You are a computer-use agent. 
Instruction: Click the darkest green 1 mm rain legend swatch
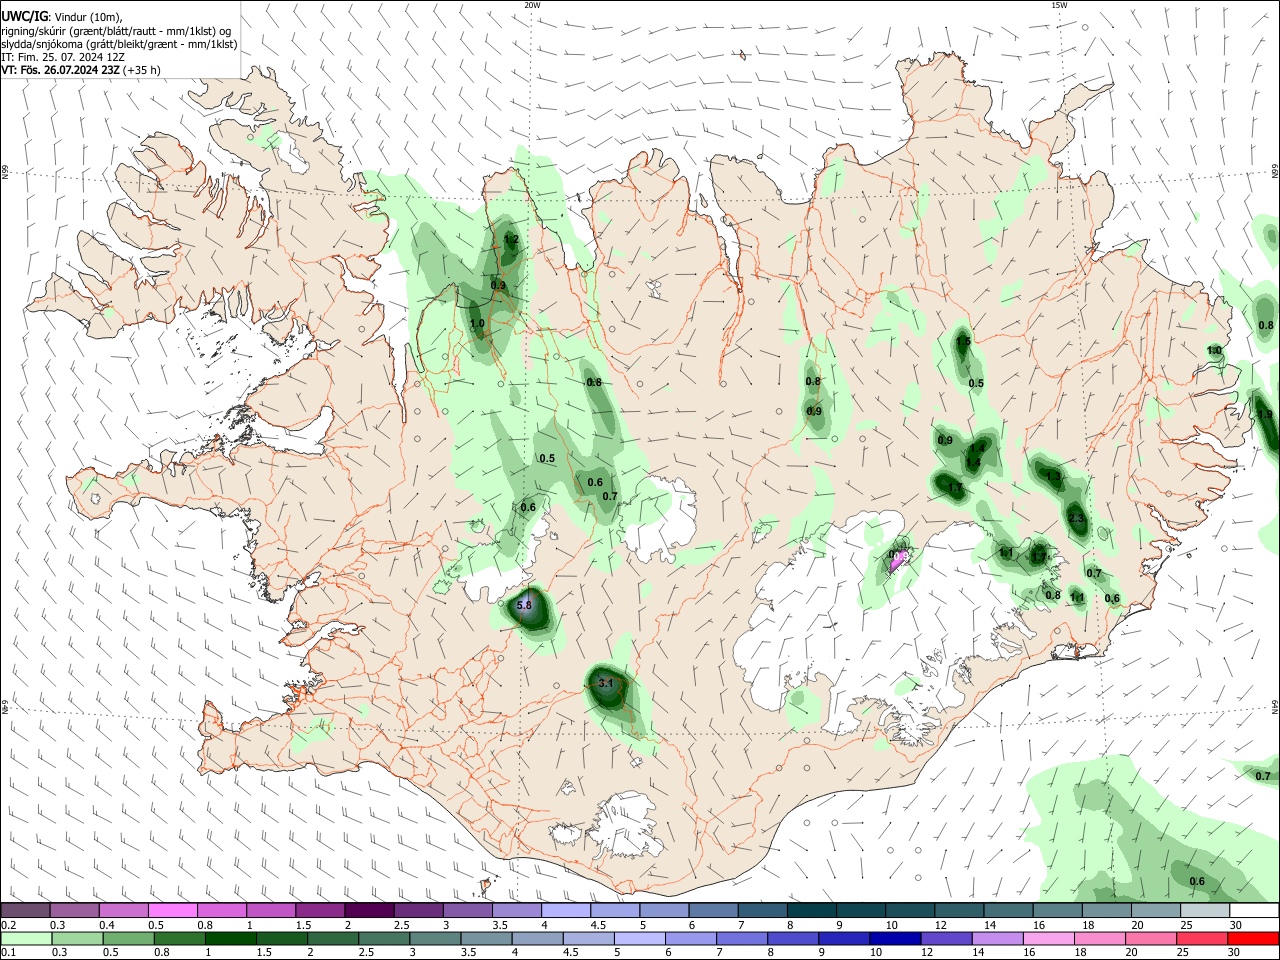(x=230, y=938)
